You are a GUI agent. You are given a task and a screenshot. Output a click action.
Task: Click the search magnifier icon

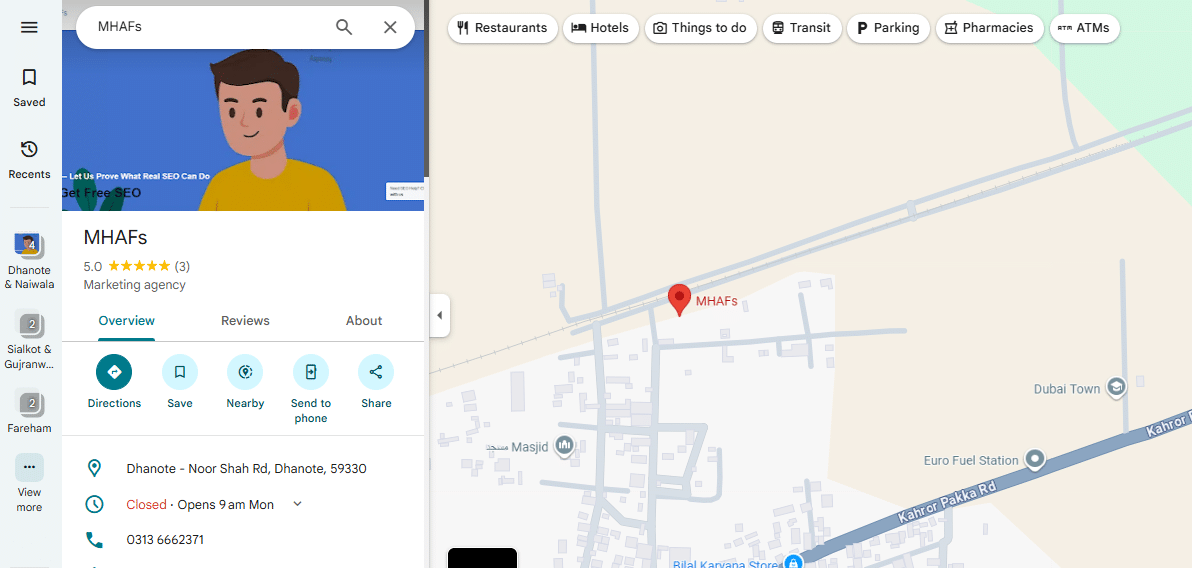coord(344,27)
